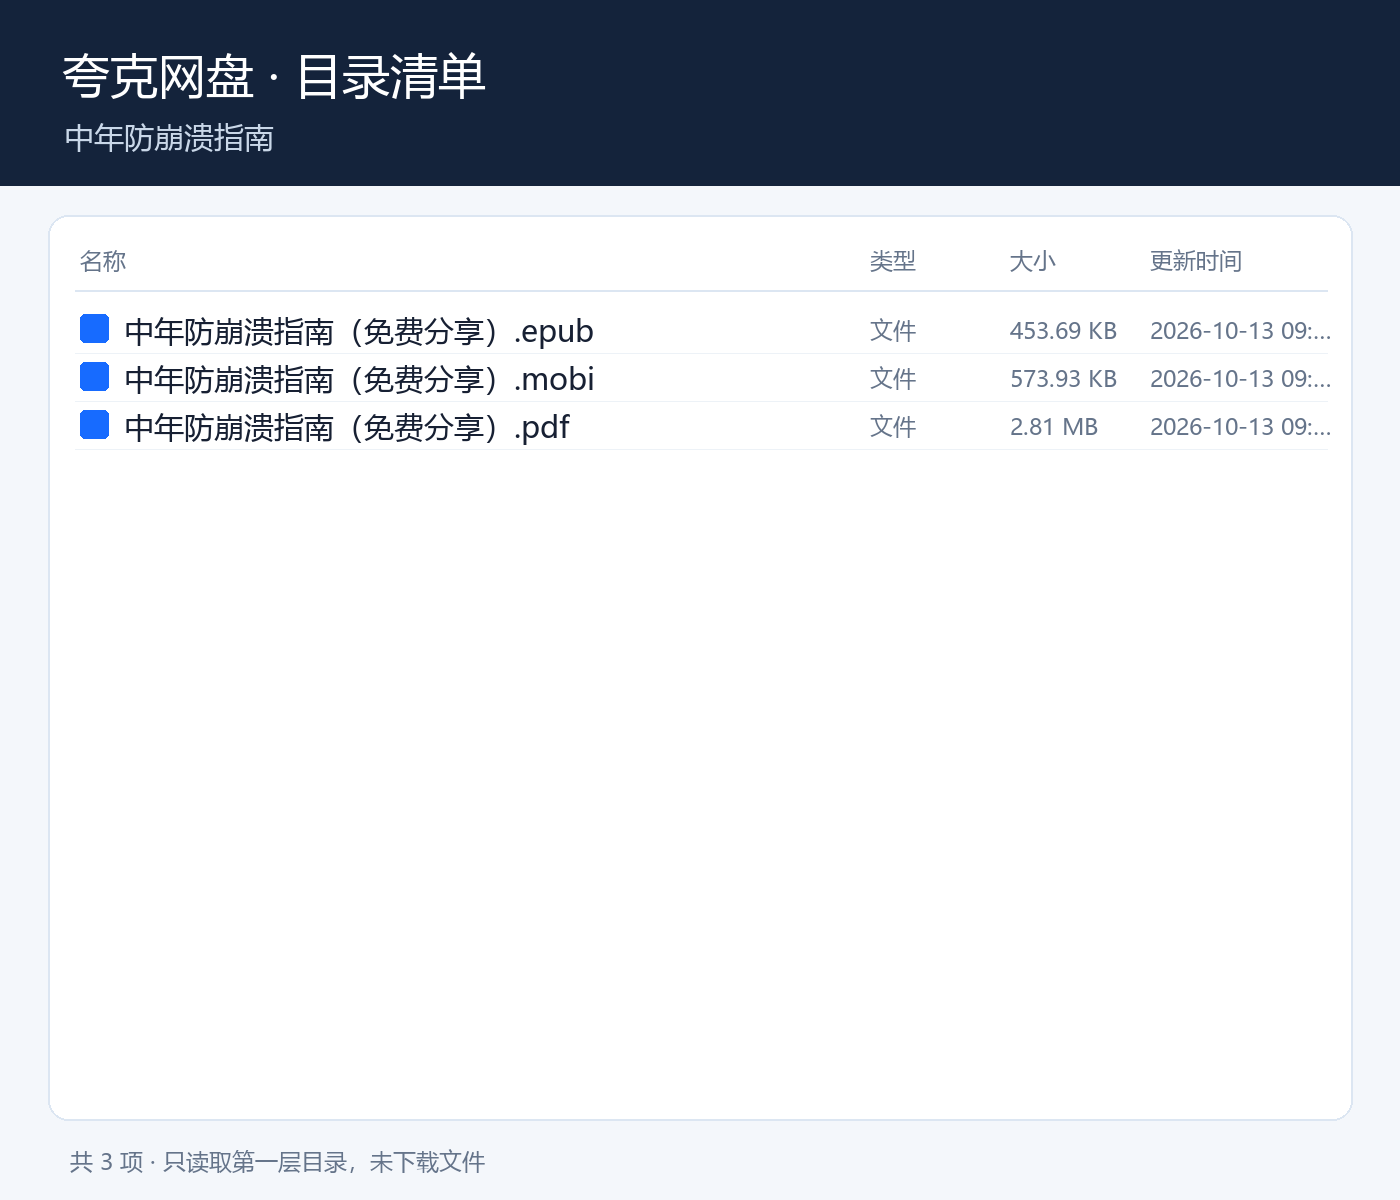Click the 文件 type cell in the pdf row
1400x1200 pixels.
[x=893, y=427]
